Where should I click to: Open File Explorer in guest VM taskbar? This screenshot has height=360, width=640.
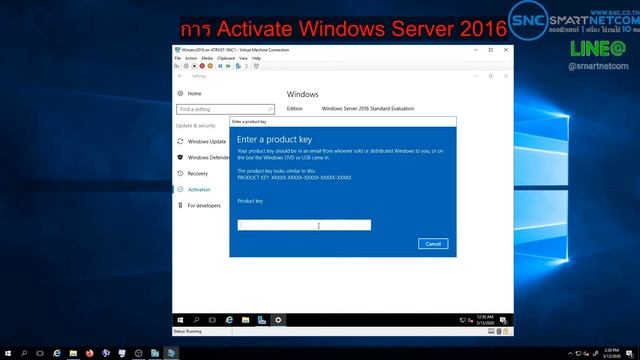tap(245, 320)
